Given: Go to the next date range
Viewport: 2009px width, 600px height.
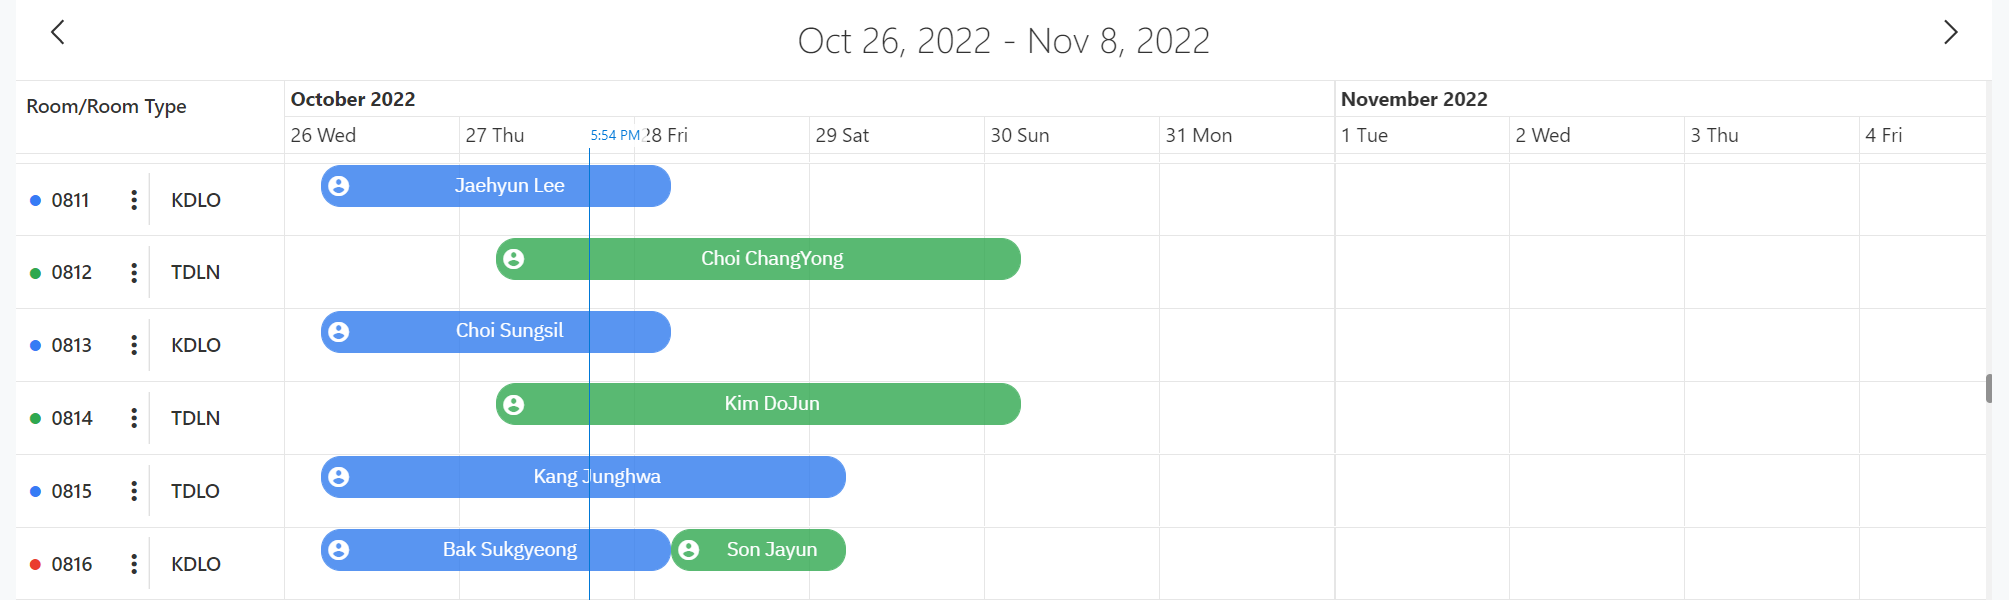Looking at the screenshot, I should (x=1950, y=33).
